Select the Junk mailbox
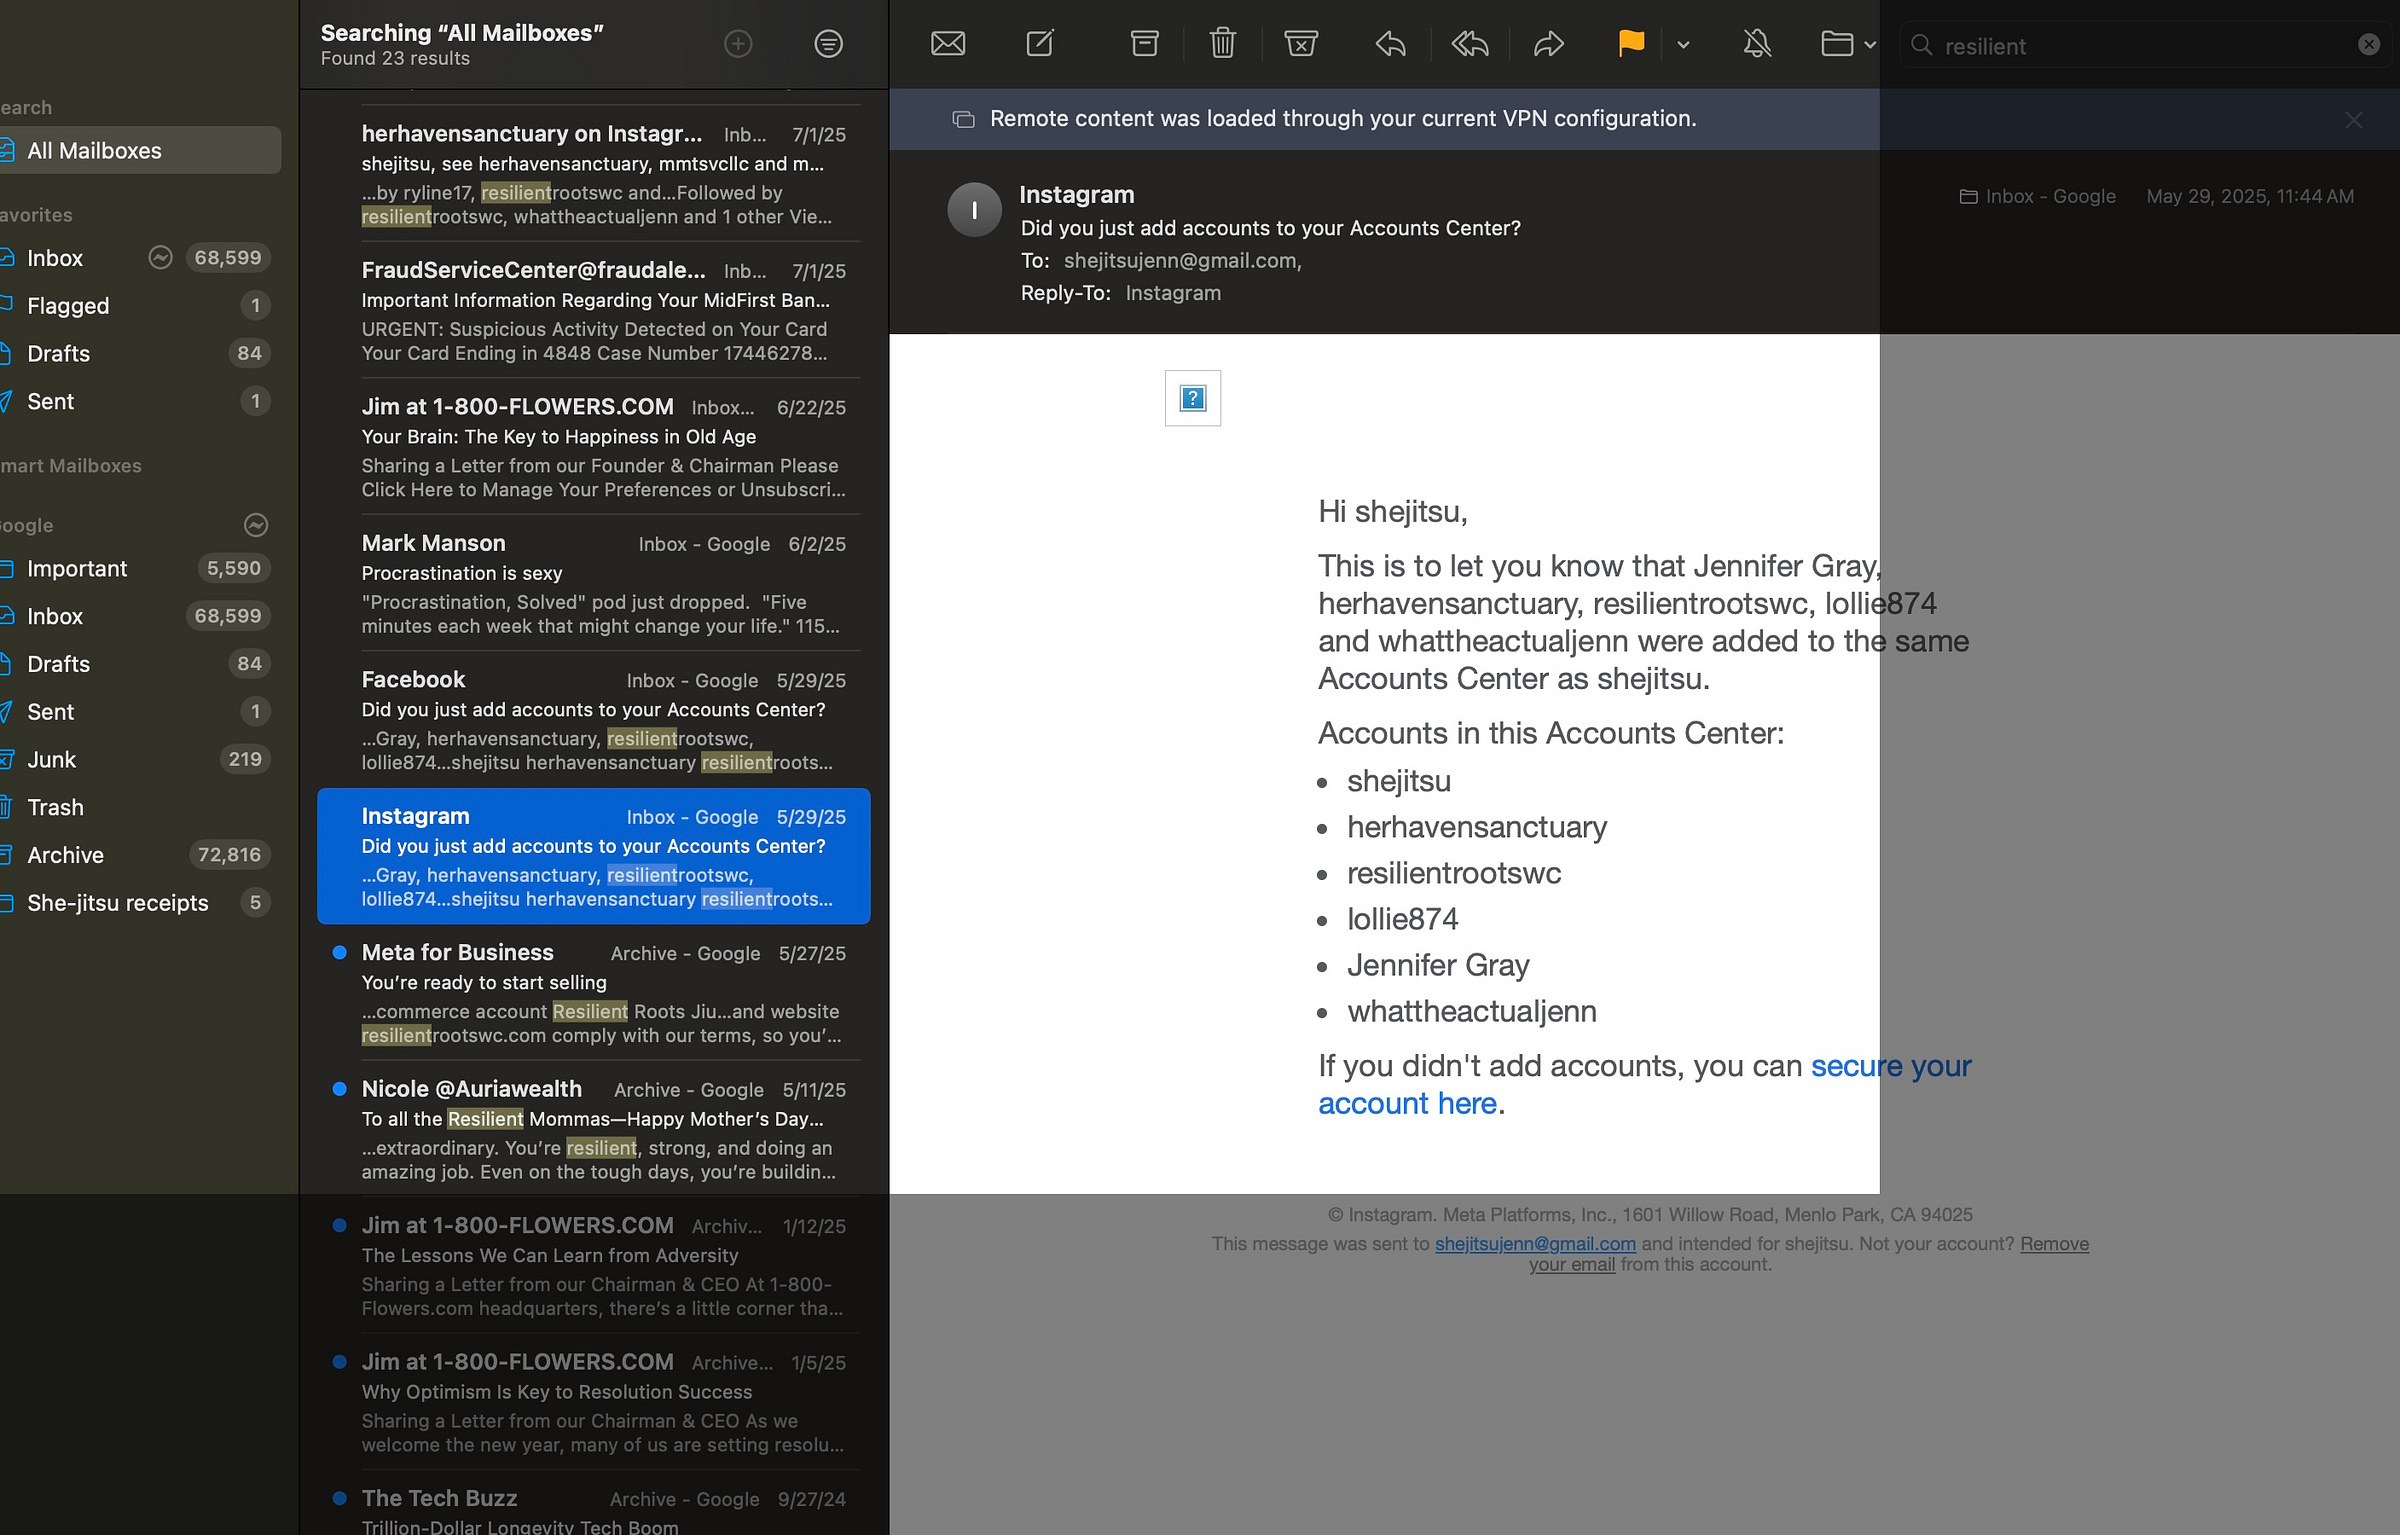Screen dimensions: 2400x1535 (x=52, y=760)
